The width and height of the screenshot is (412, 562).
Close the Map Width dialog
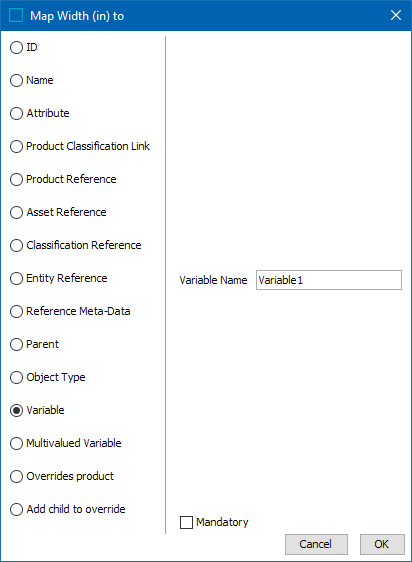[396, 15]
